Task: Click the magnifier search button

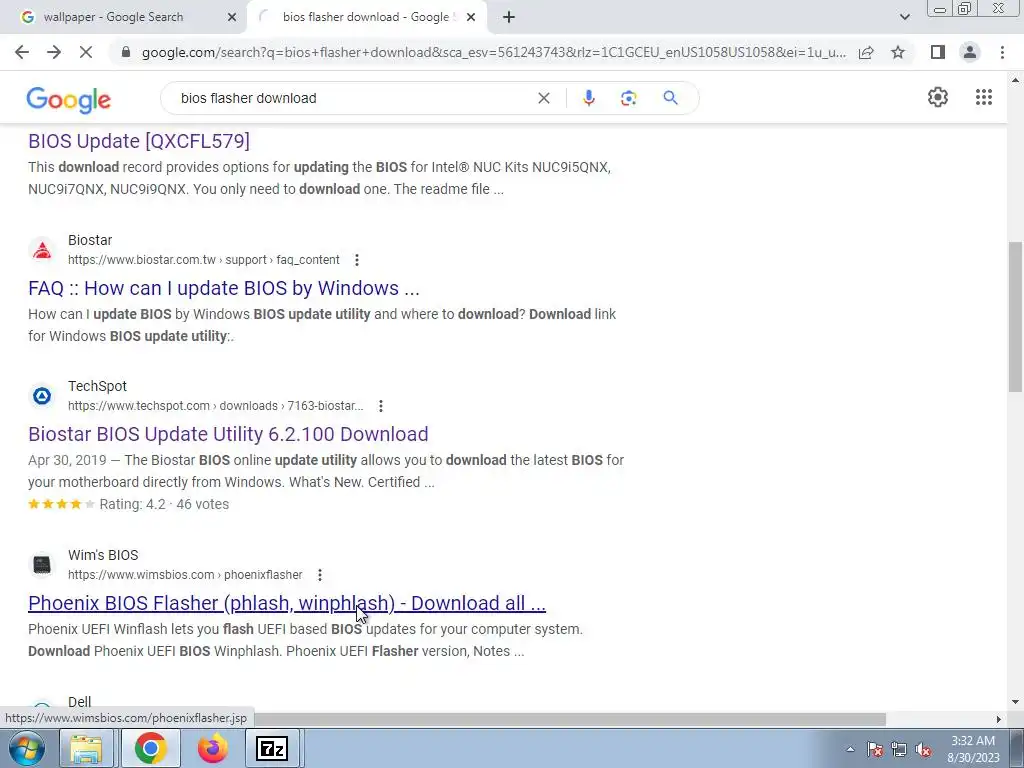Action: (670, 98)
